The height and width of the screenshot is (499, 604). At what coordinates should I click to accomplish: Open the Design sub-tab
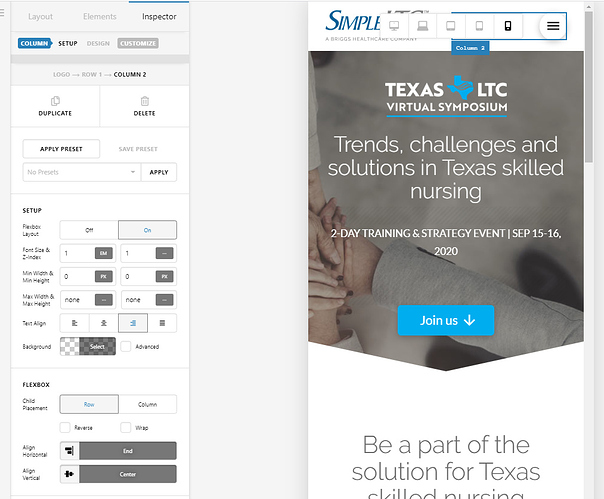(98, 44)
